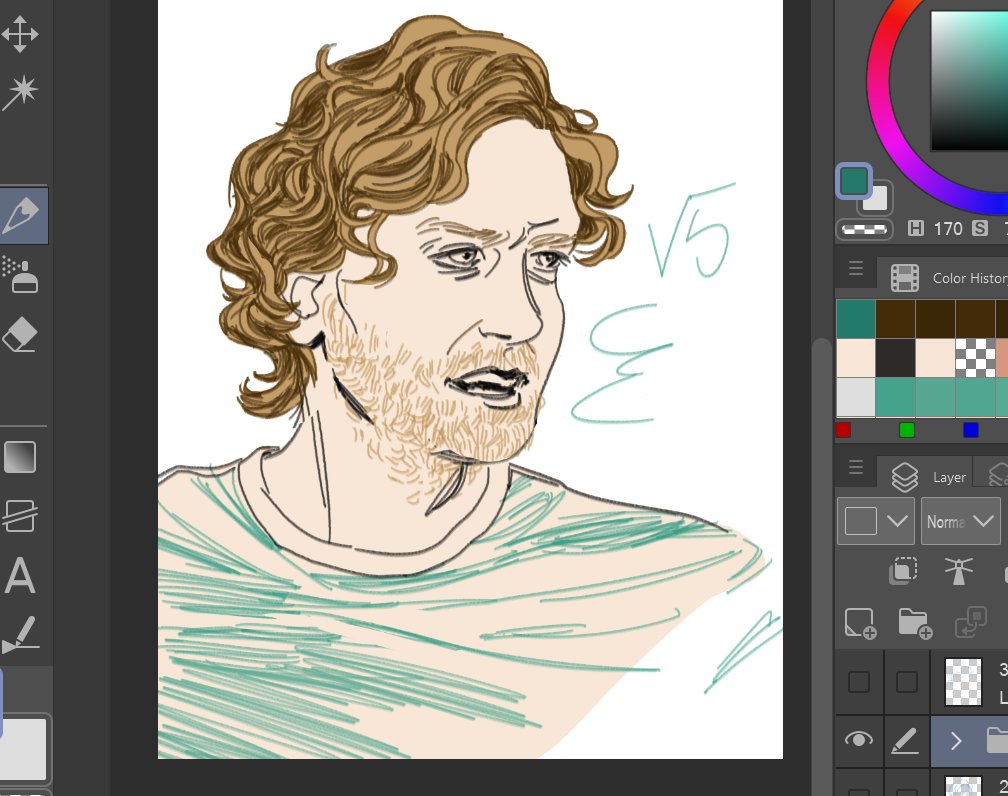Expand the layer folder chevron
This screenshot has width=1008, height=796.
tap(956, 741)
